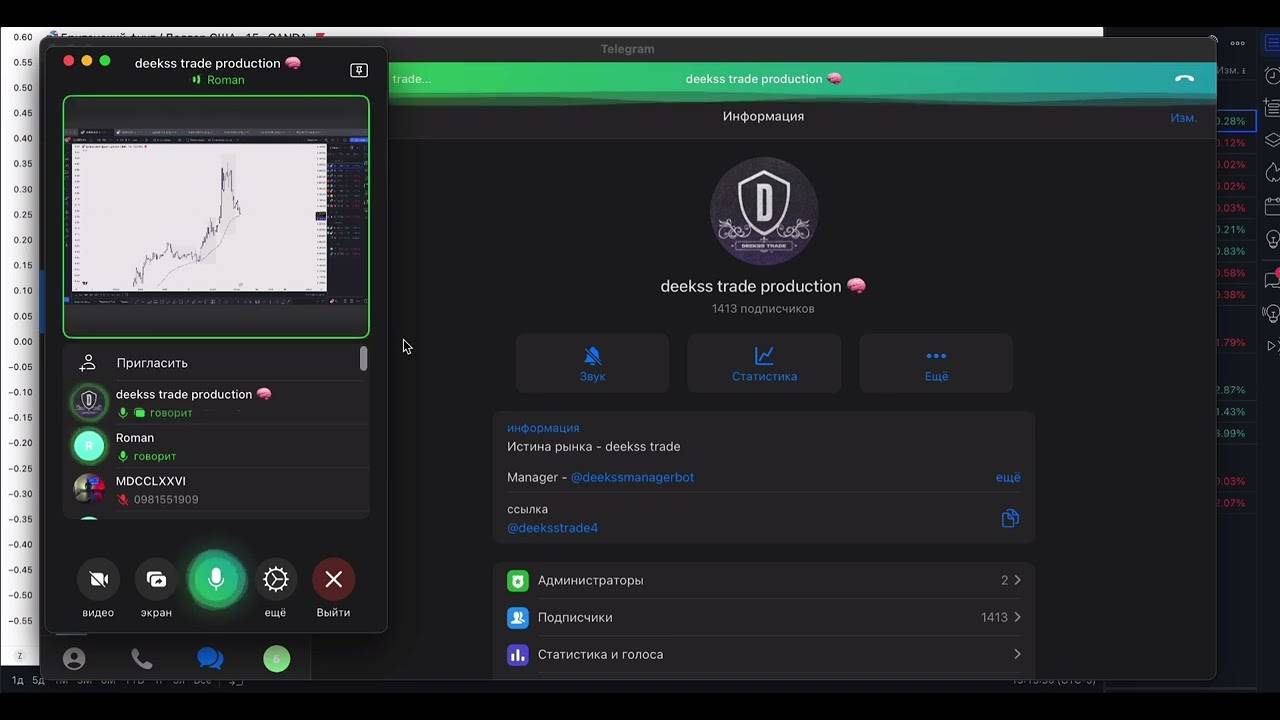Viewport: 1280px width, 720px height.
Task: Click the chevron on Статистика и голоса row
Action: pos(1017,654)
